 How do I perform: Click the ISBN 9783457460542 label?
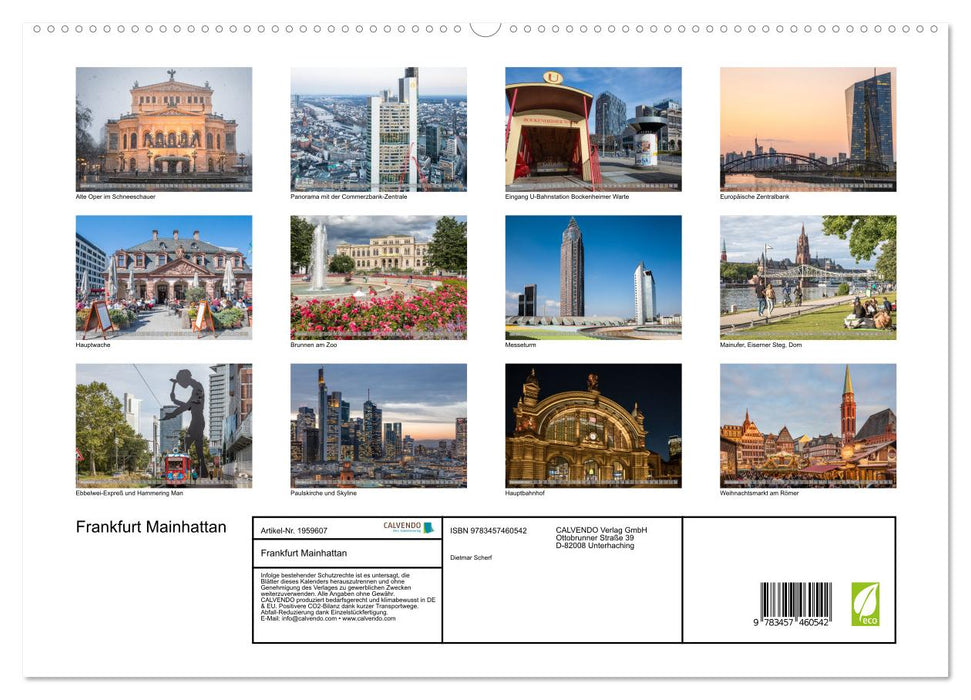pyautogui.click(x=490, y=530)
